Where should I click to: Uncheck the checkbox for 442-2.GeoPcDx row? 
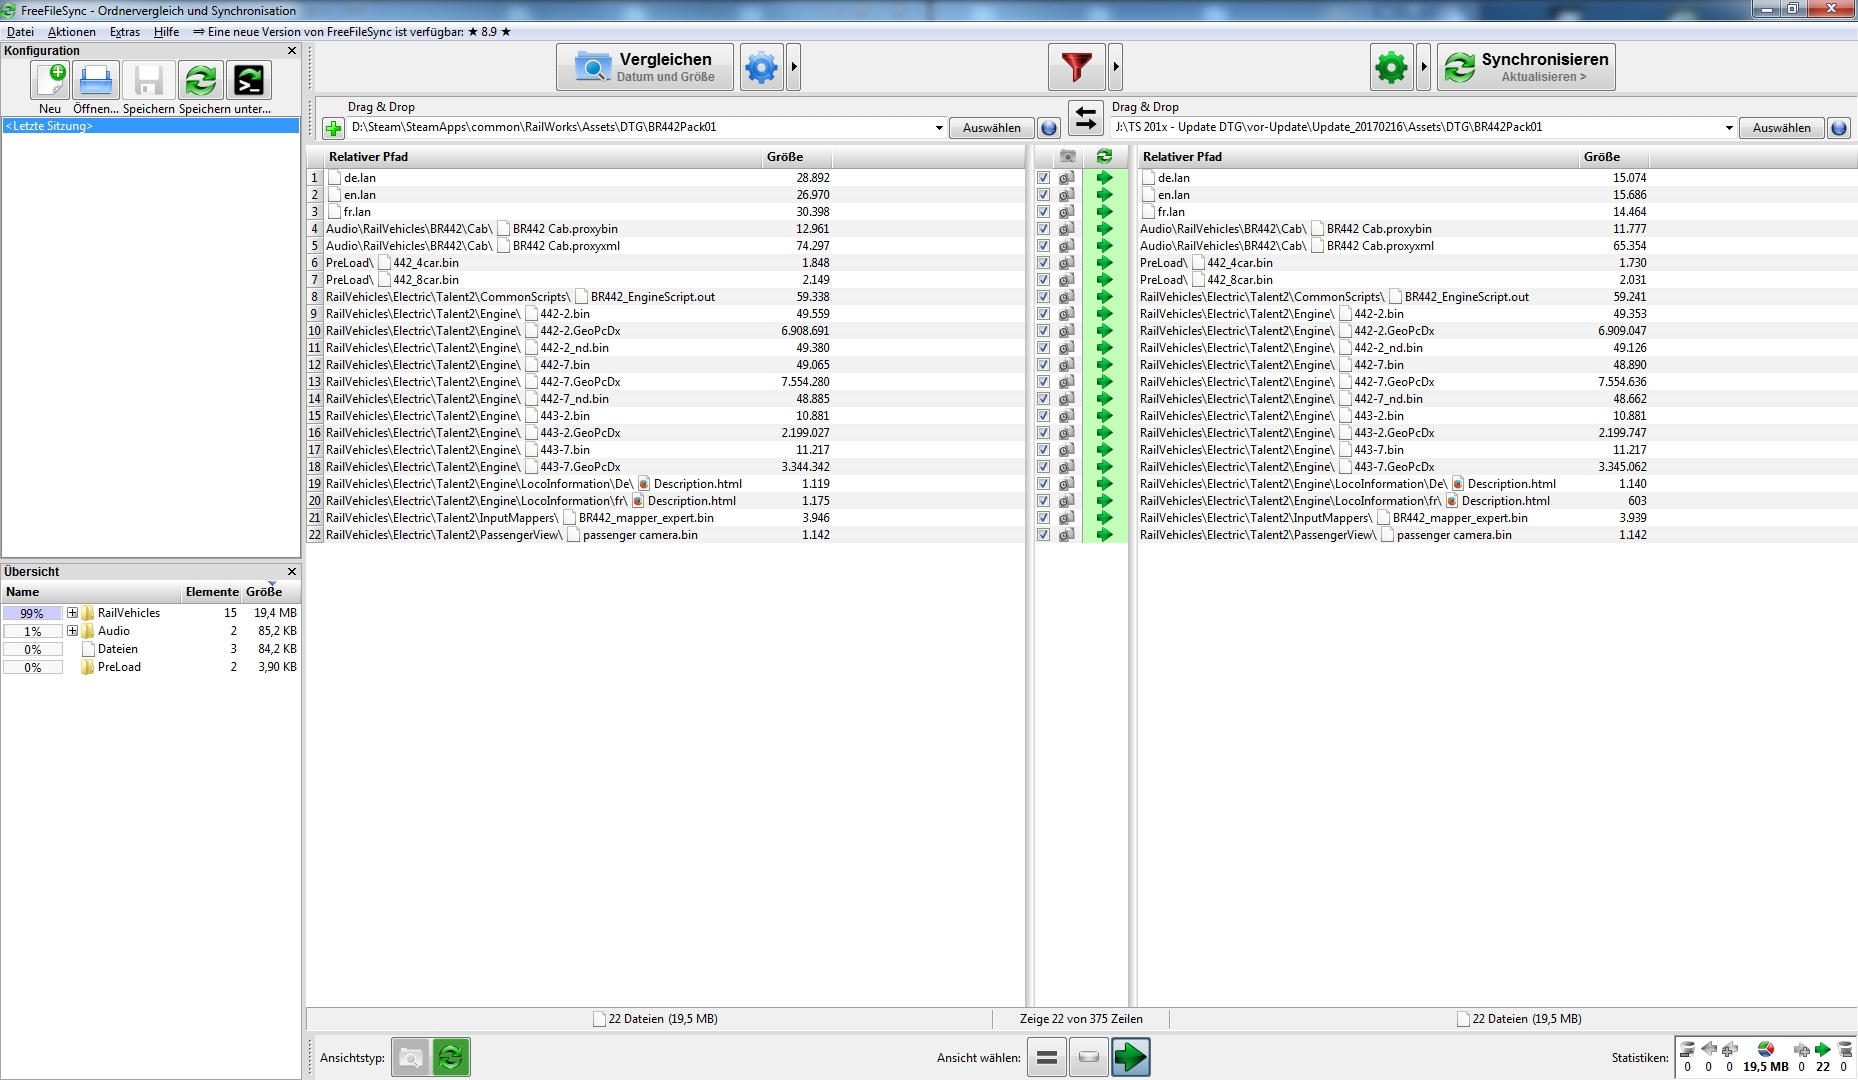1043,331
